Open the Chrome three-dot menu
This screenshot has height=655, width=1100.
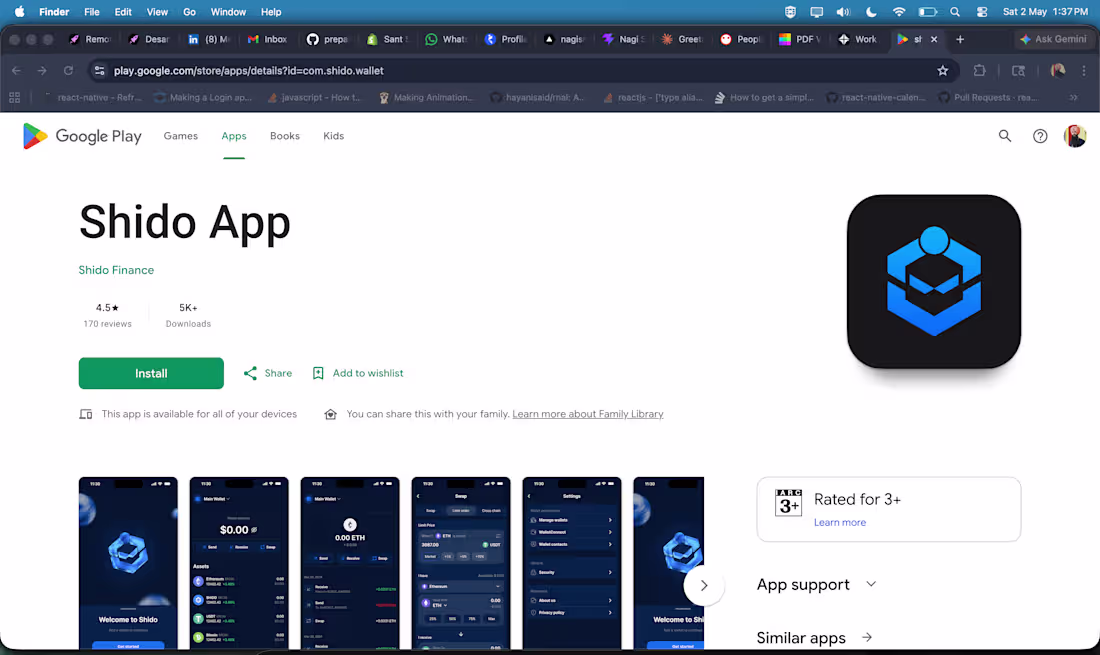coord(1084,70)
